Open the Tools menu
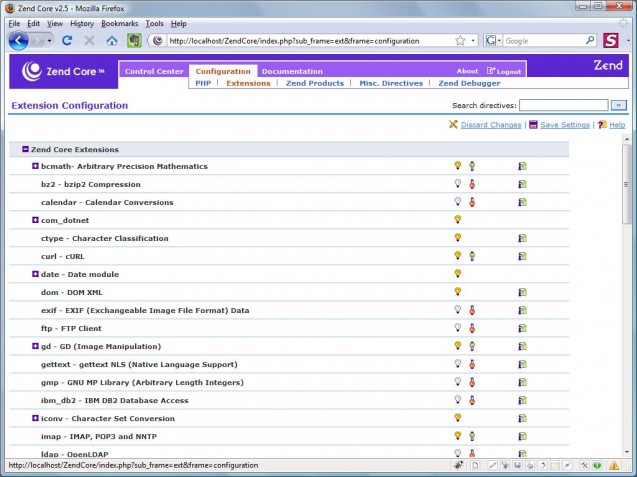637x477 pixels. coord(154,24)
